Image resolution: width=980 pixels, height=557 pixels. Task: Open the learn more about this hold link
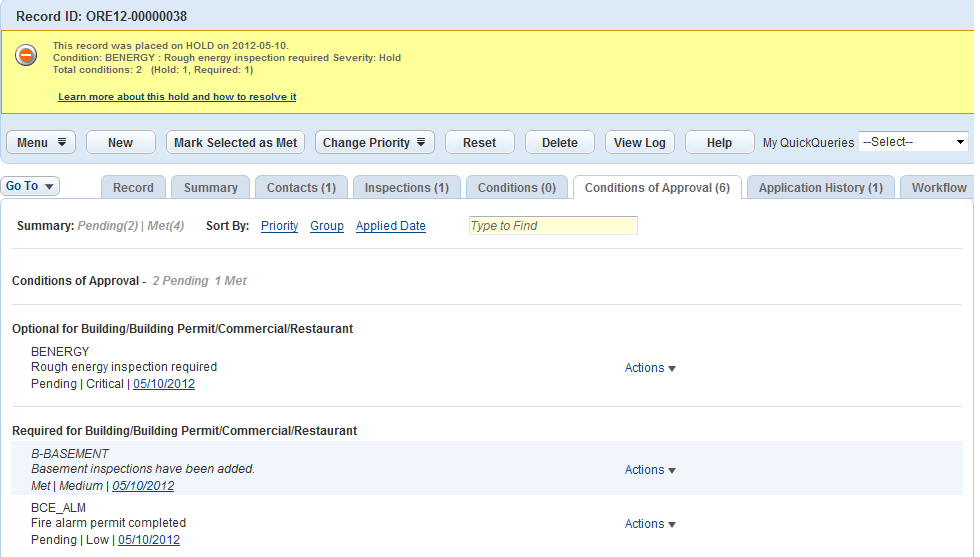(177, 97)
